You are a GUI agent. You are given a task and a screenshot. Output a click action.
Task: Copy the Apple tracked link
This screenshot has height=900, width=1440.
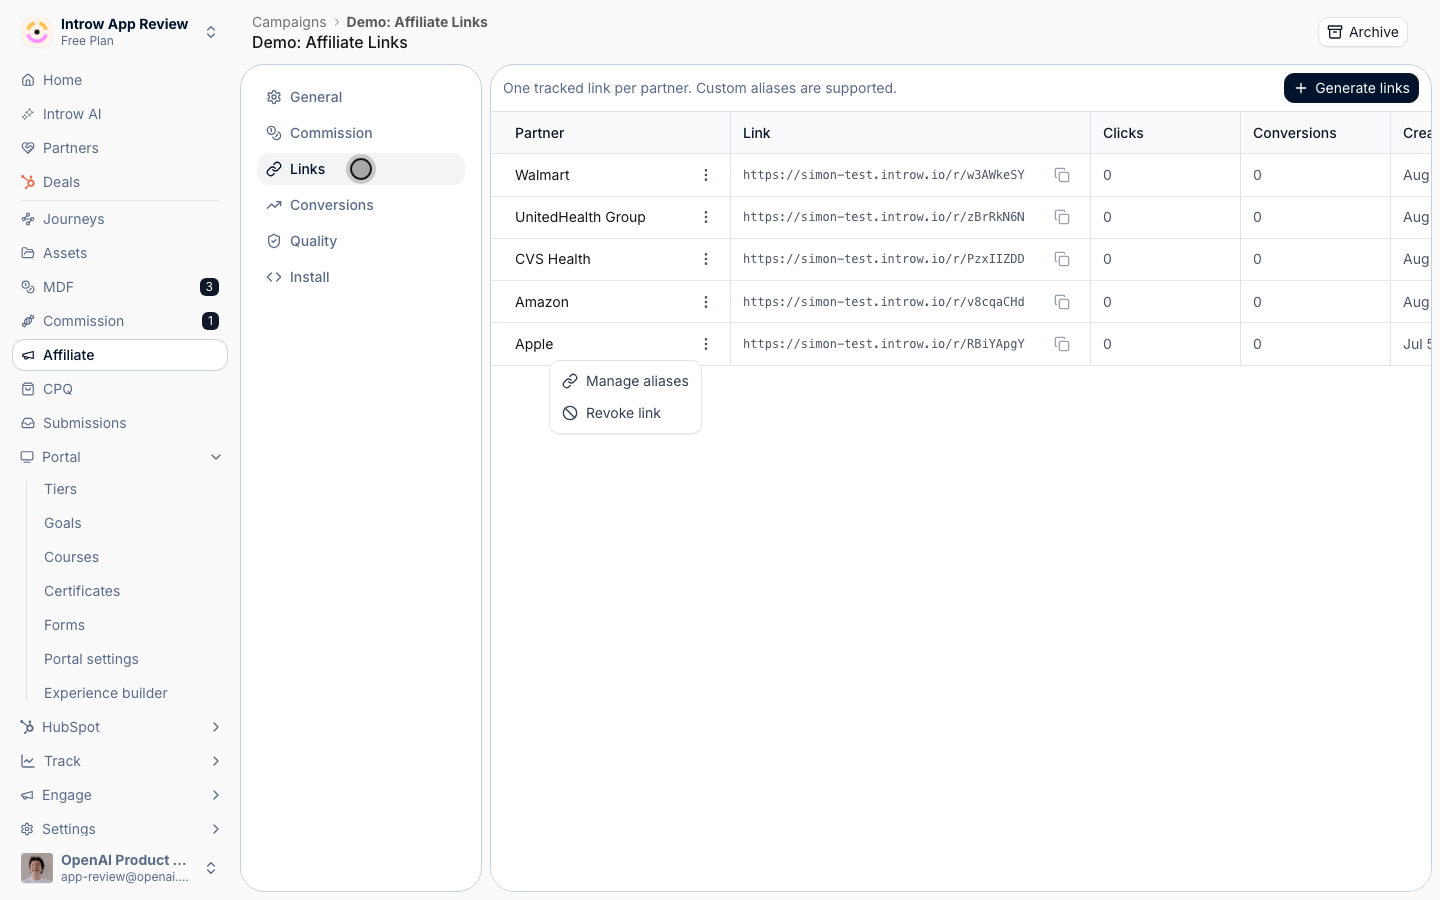pyautogui.click(x=1062, y=344)
